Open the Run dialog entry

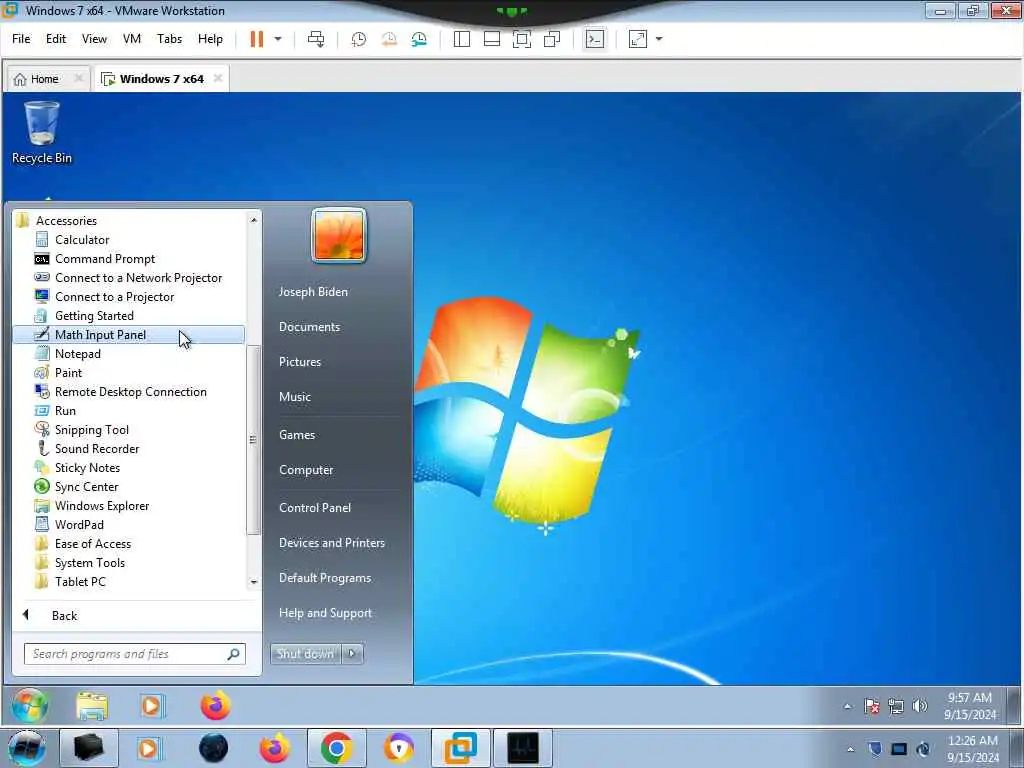click(65, 410)
